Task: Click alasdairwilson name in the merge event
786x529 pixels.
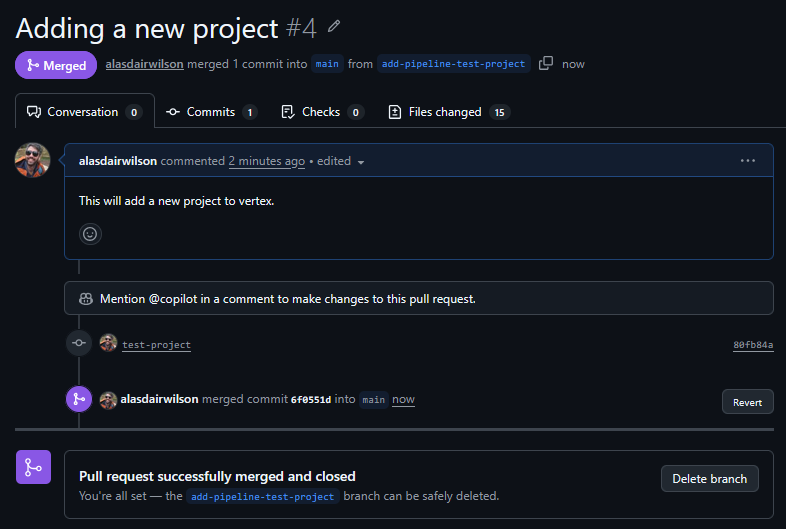Action: [159, 399]
